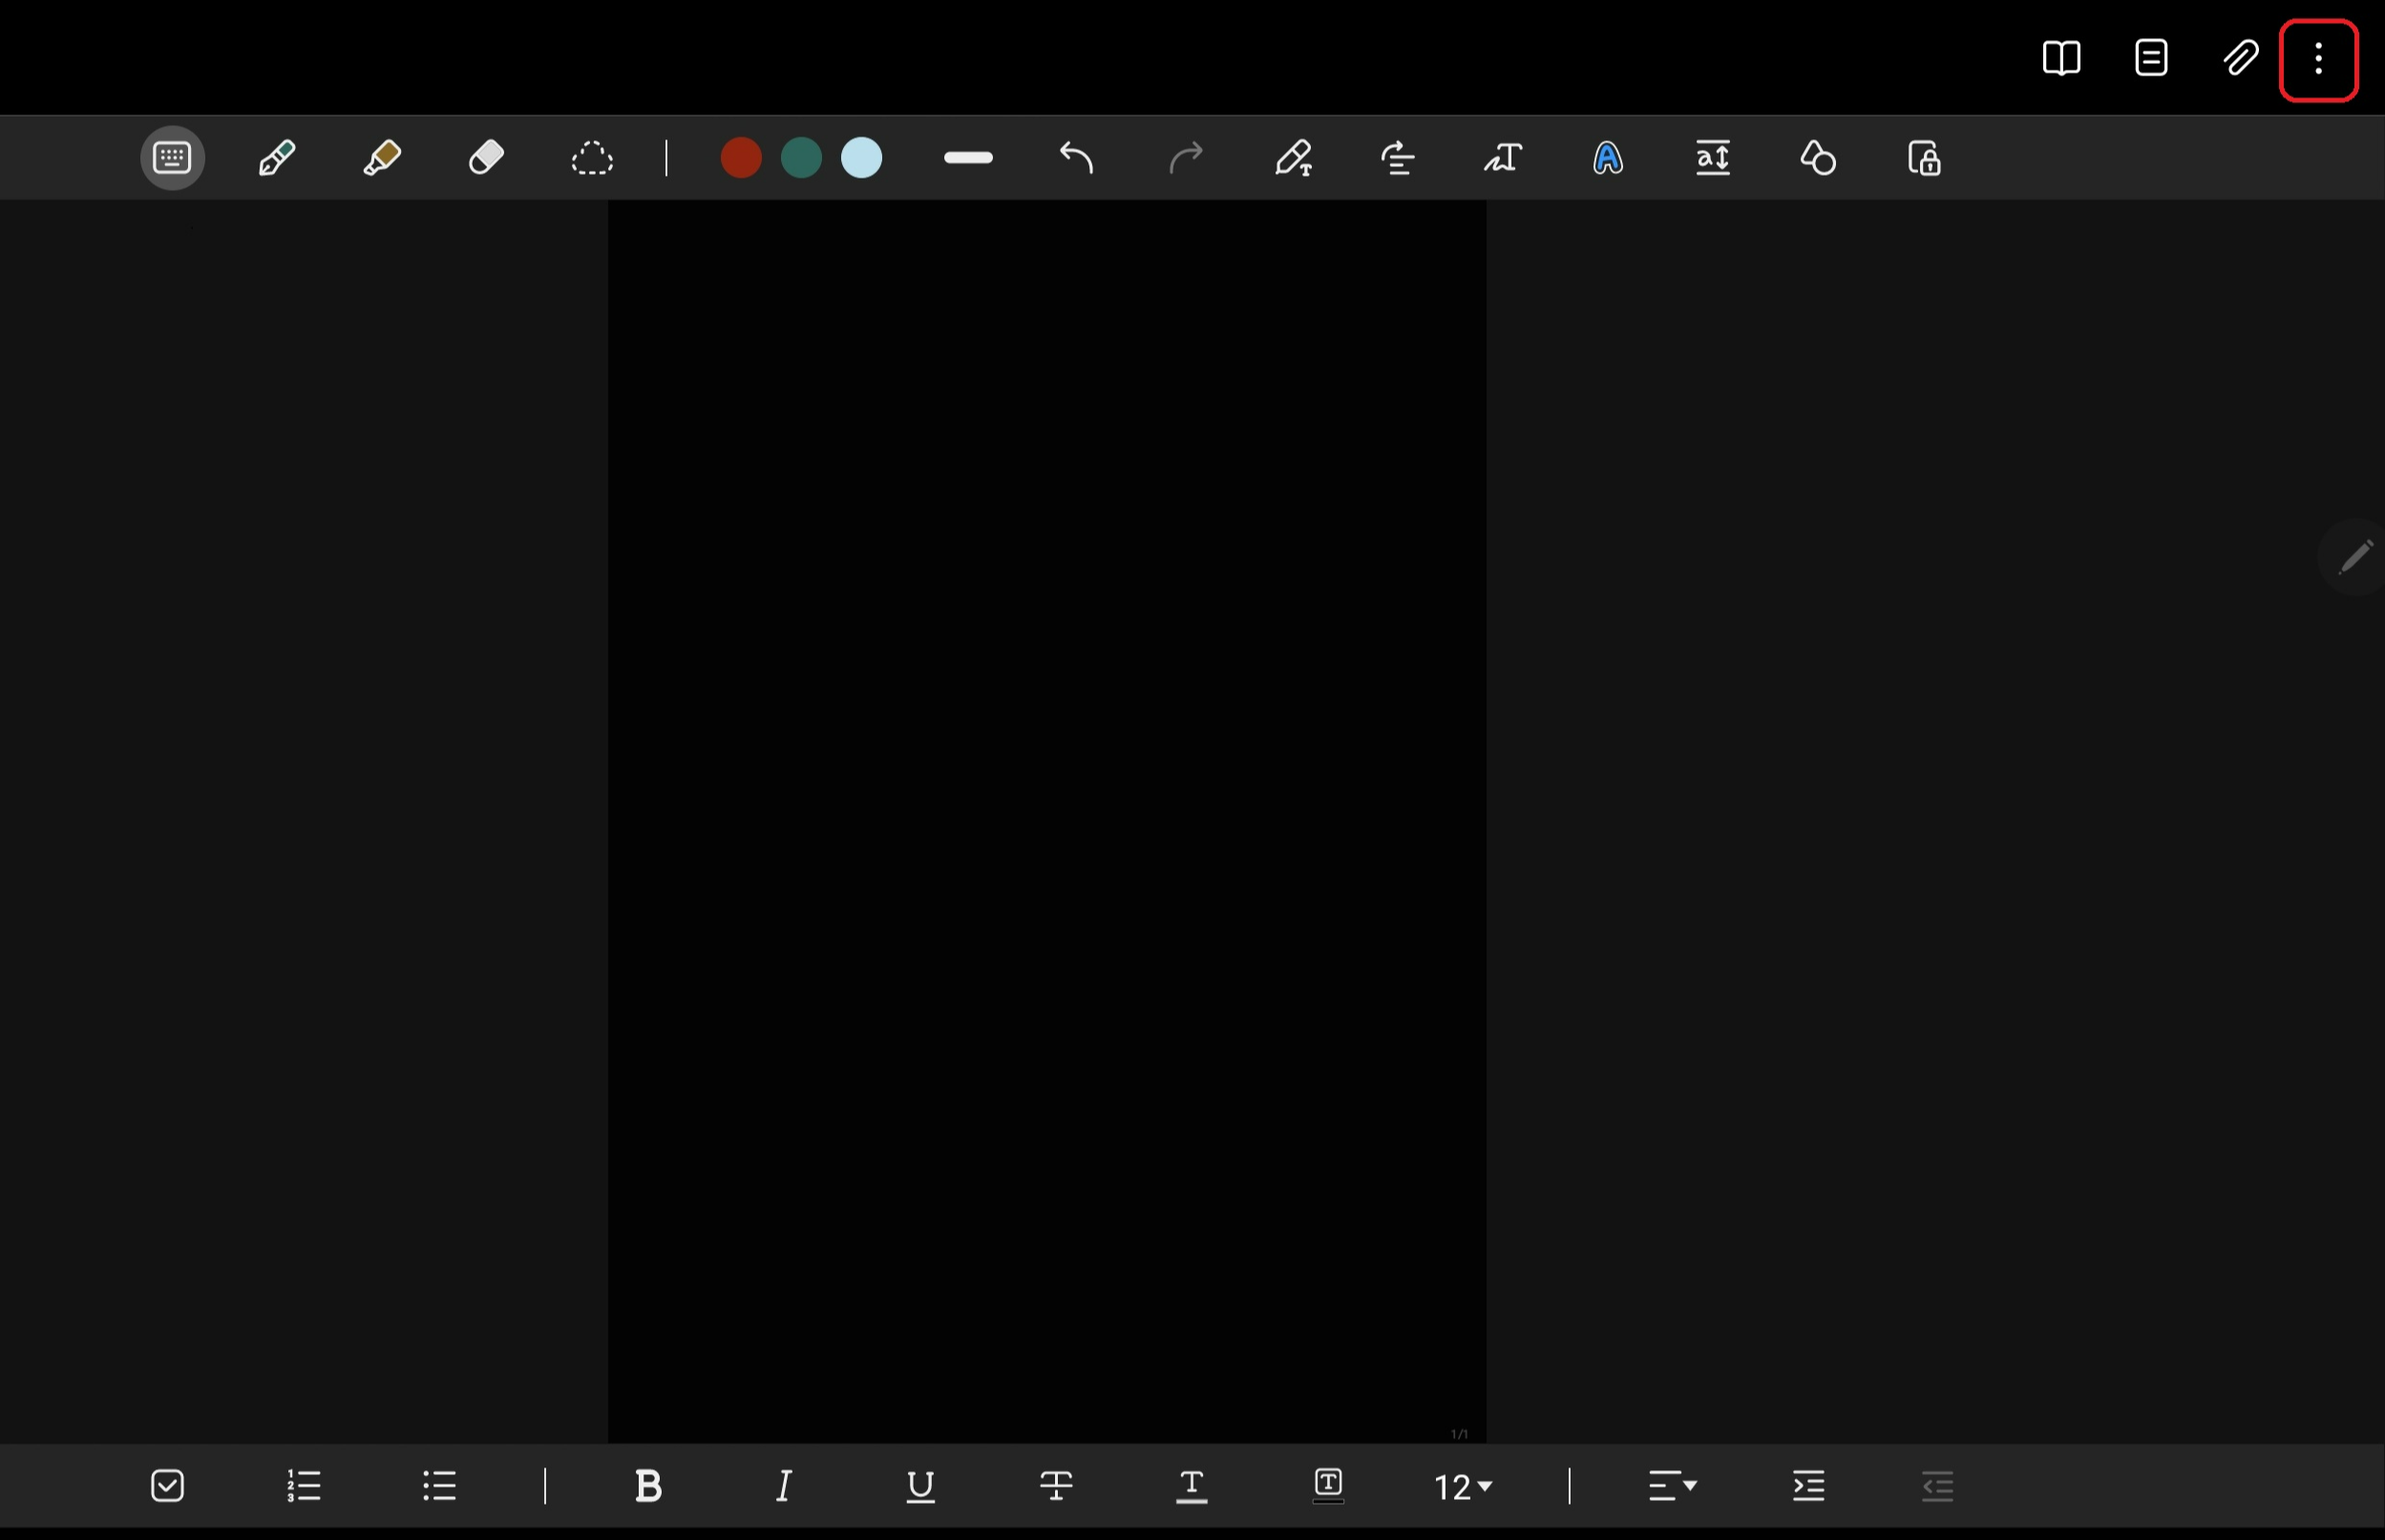Tap the floating pencil edit button
The image size is (2385, 1540).
[2354, 557]
